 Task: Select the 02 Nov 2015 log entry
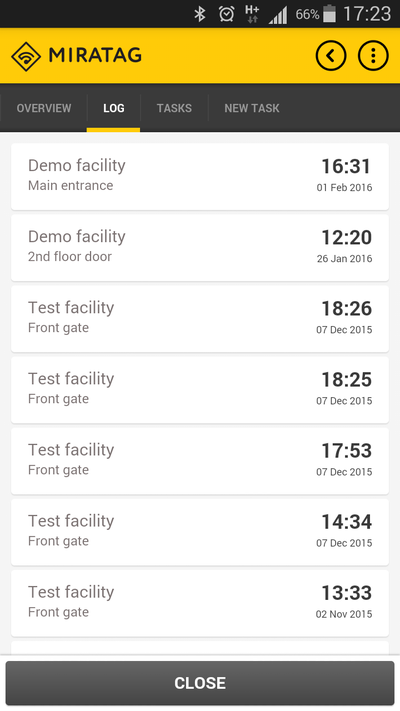click(x=200, y=604)
